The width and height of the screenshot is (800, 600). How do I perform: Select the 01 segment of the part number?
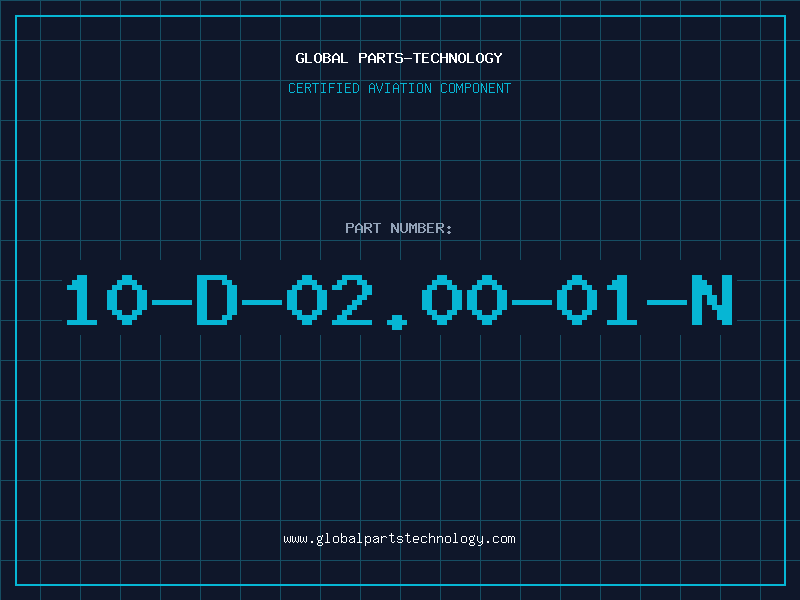(x=597, y=300)
